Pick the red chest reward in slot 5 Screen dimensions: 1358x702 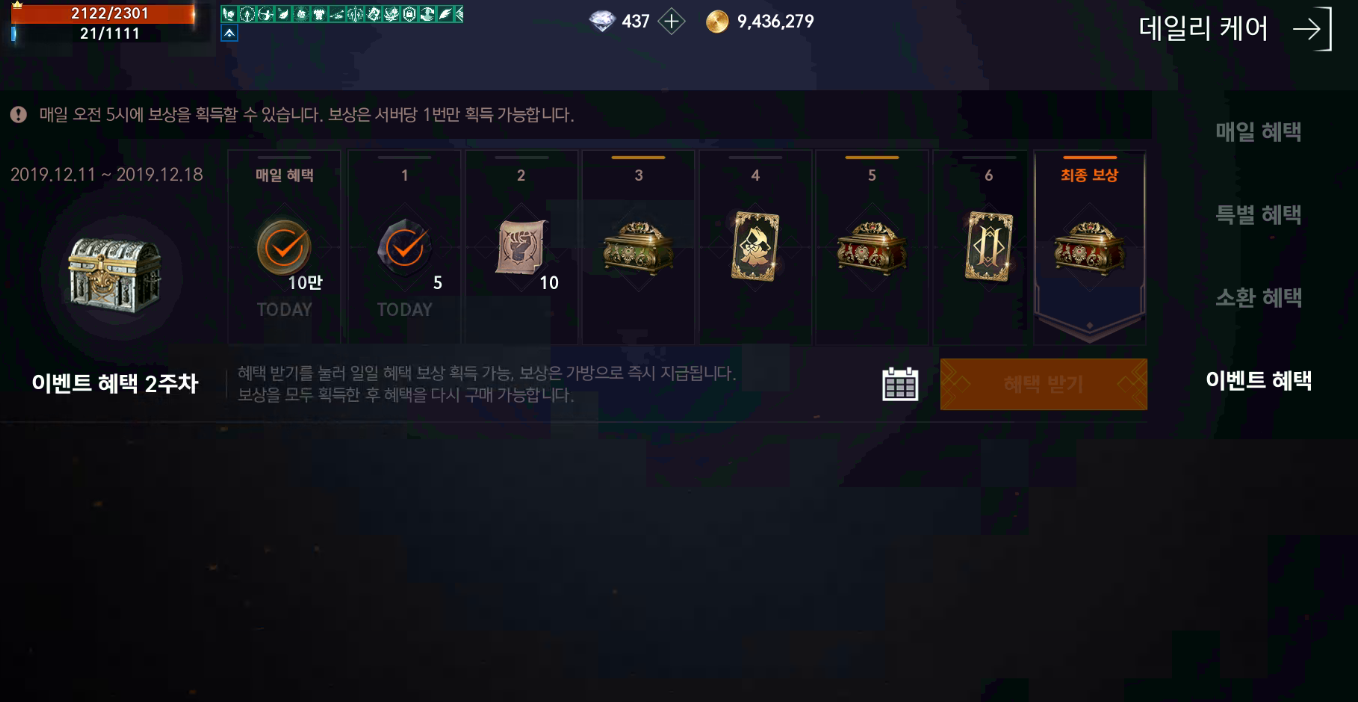pyautogui.click(x=872, y=247)
